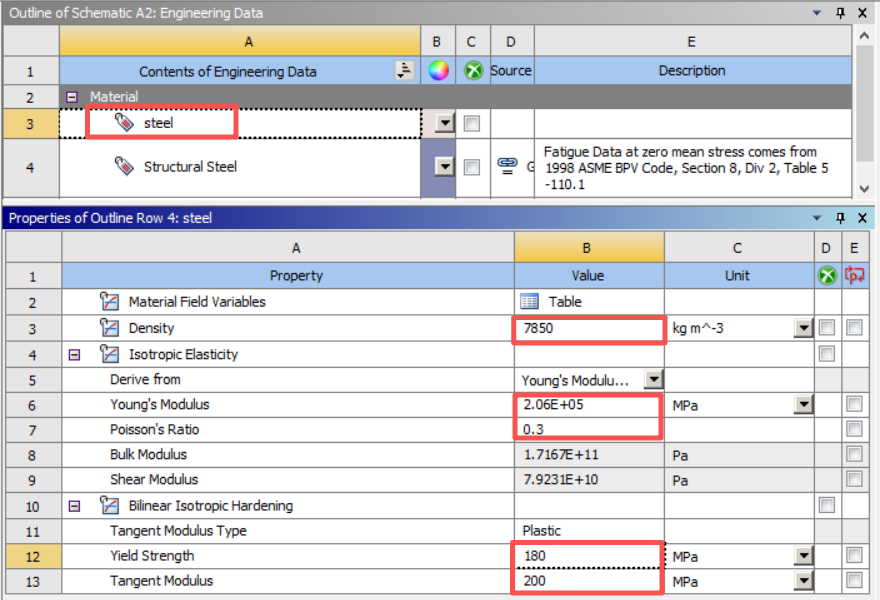Toggle the column C checkbox for Structural Steel
The image size is (880, 600).
(x=472, y=167)
